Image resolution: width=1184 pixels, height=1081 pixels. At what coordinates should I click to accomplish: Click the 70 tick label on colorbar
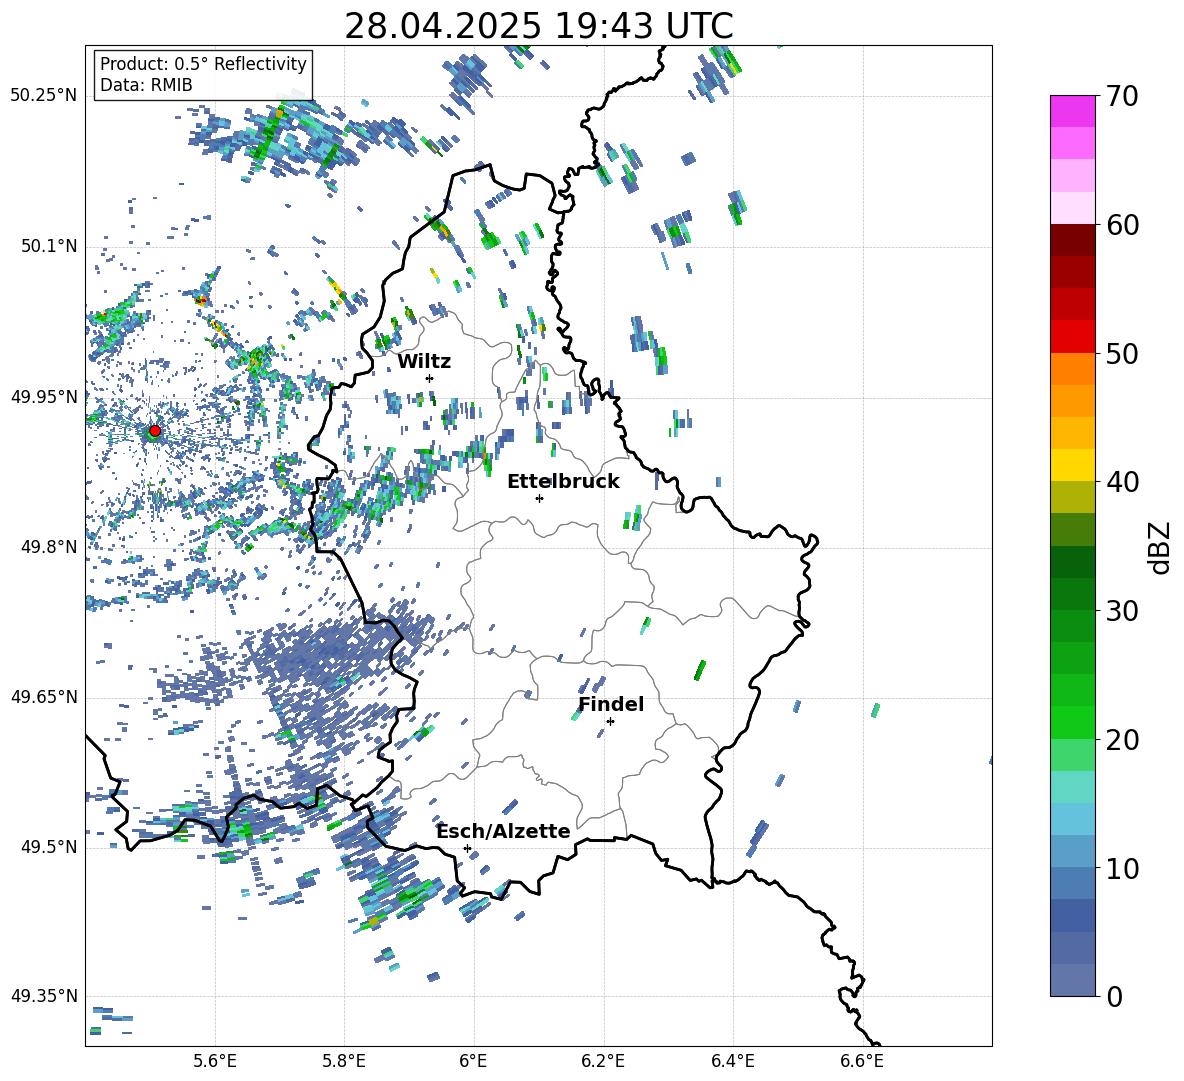[x=1122, y=96]
